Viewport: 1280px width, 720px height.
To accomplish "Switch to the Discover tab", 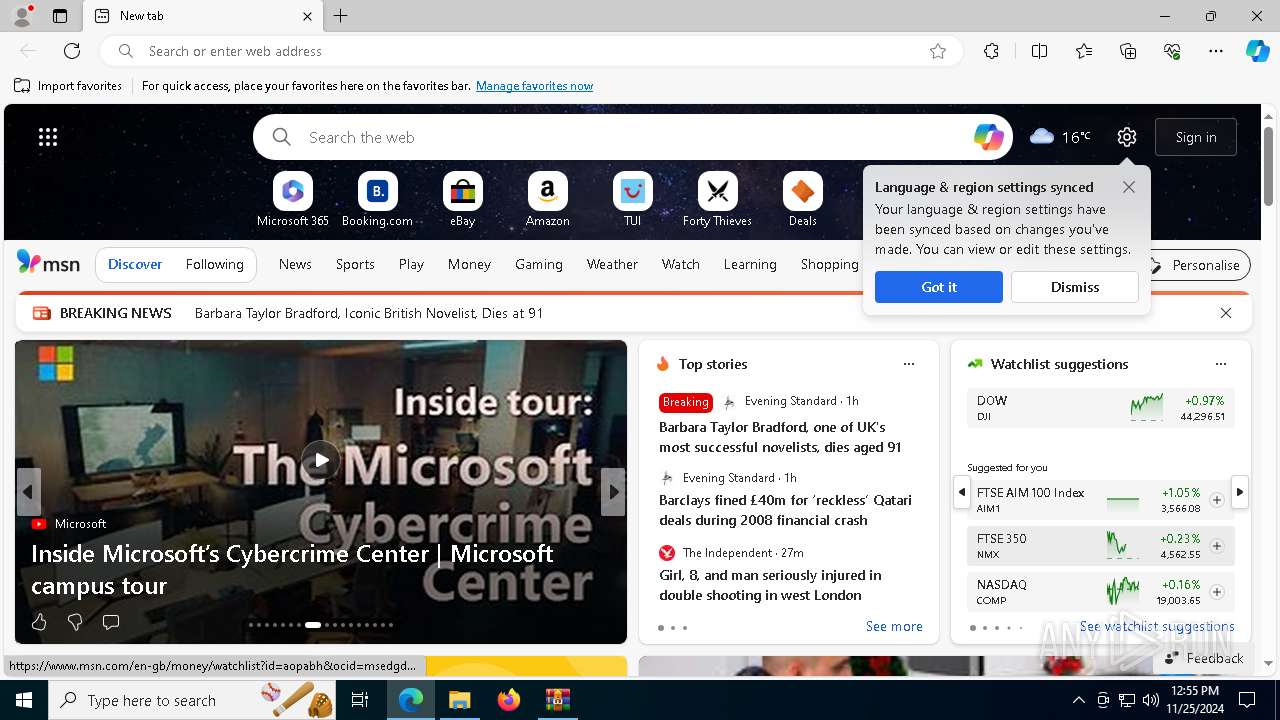I will click(x=135, y=264).
